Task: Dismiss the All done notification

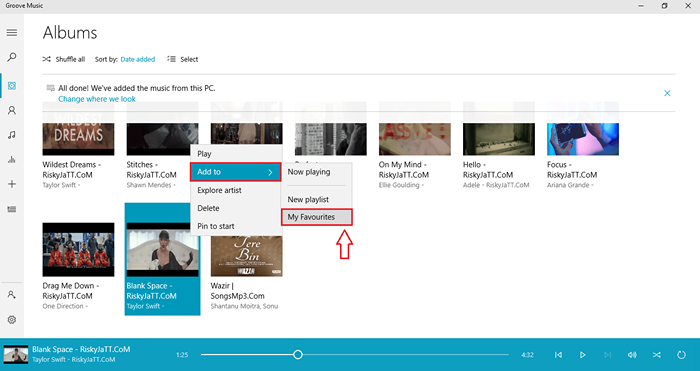Action: [x=667, y=93]
